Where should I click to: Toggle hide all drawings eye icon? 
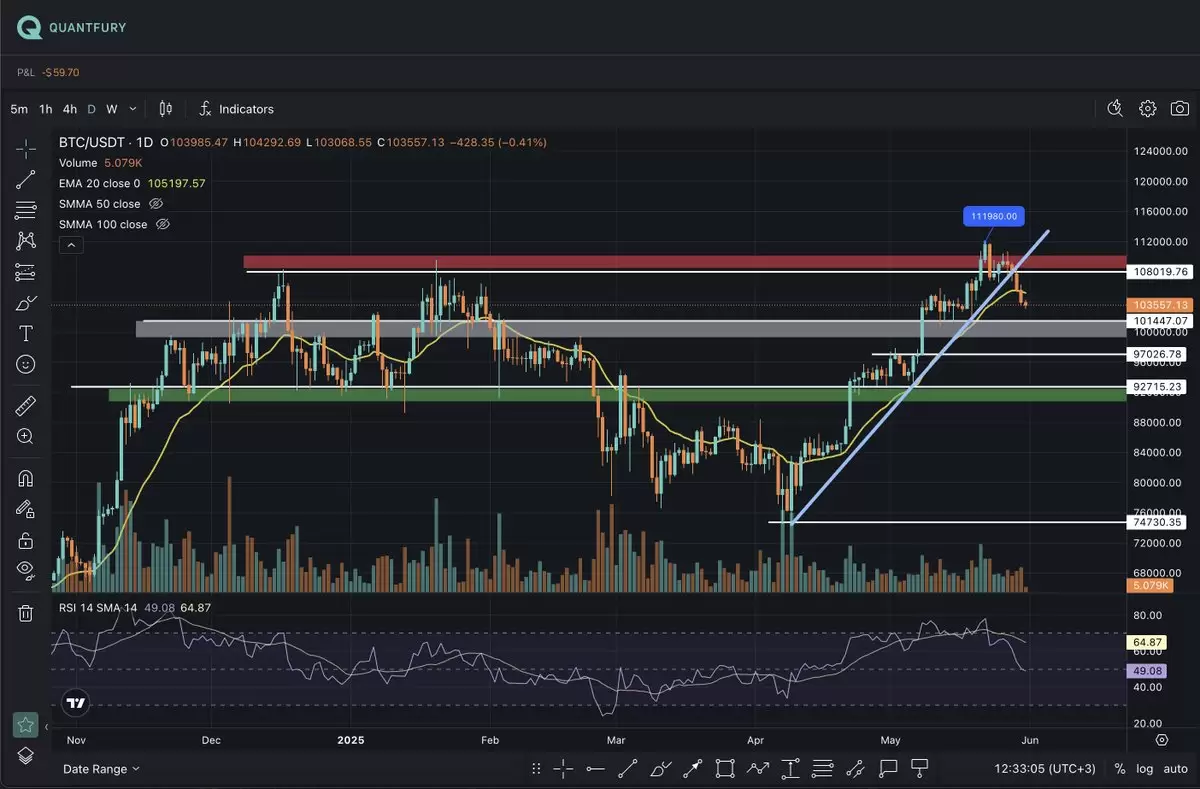[25, 571]
